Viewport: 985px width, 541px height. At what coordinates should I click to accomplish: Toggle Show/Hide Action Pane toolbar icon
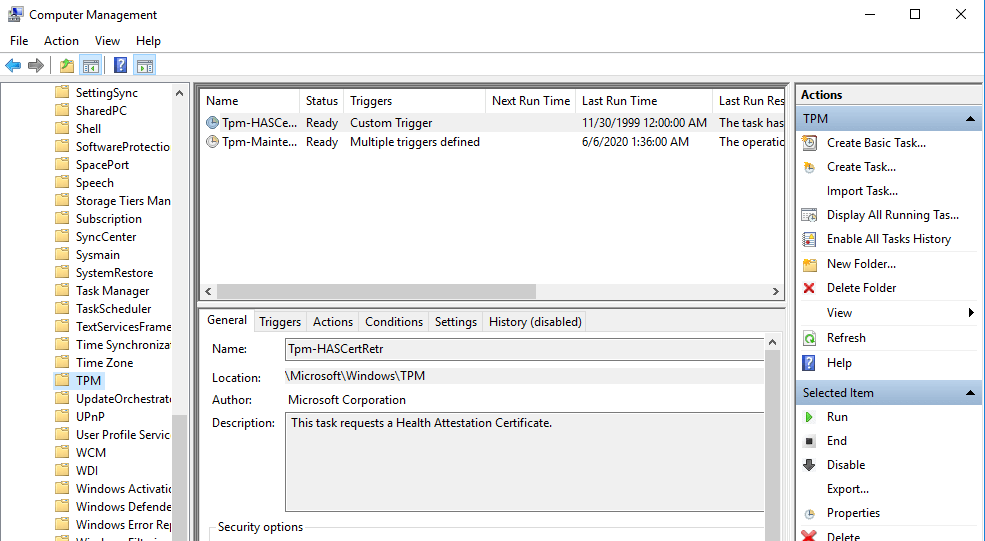click(x=145, y=65)
